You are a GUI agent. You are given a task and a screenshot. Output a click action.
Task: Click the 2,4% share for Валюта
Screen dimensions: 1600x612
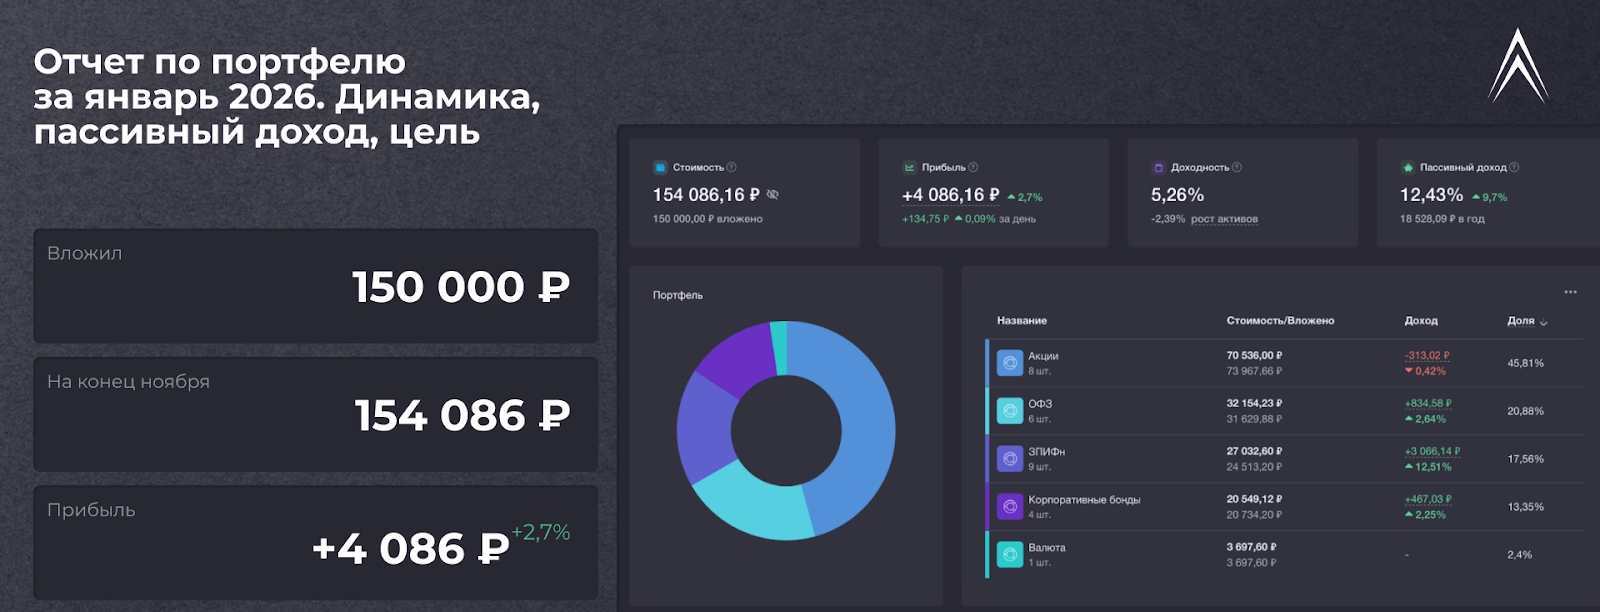(1519, 555)
